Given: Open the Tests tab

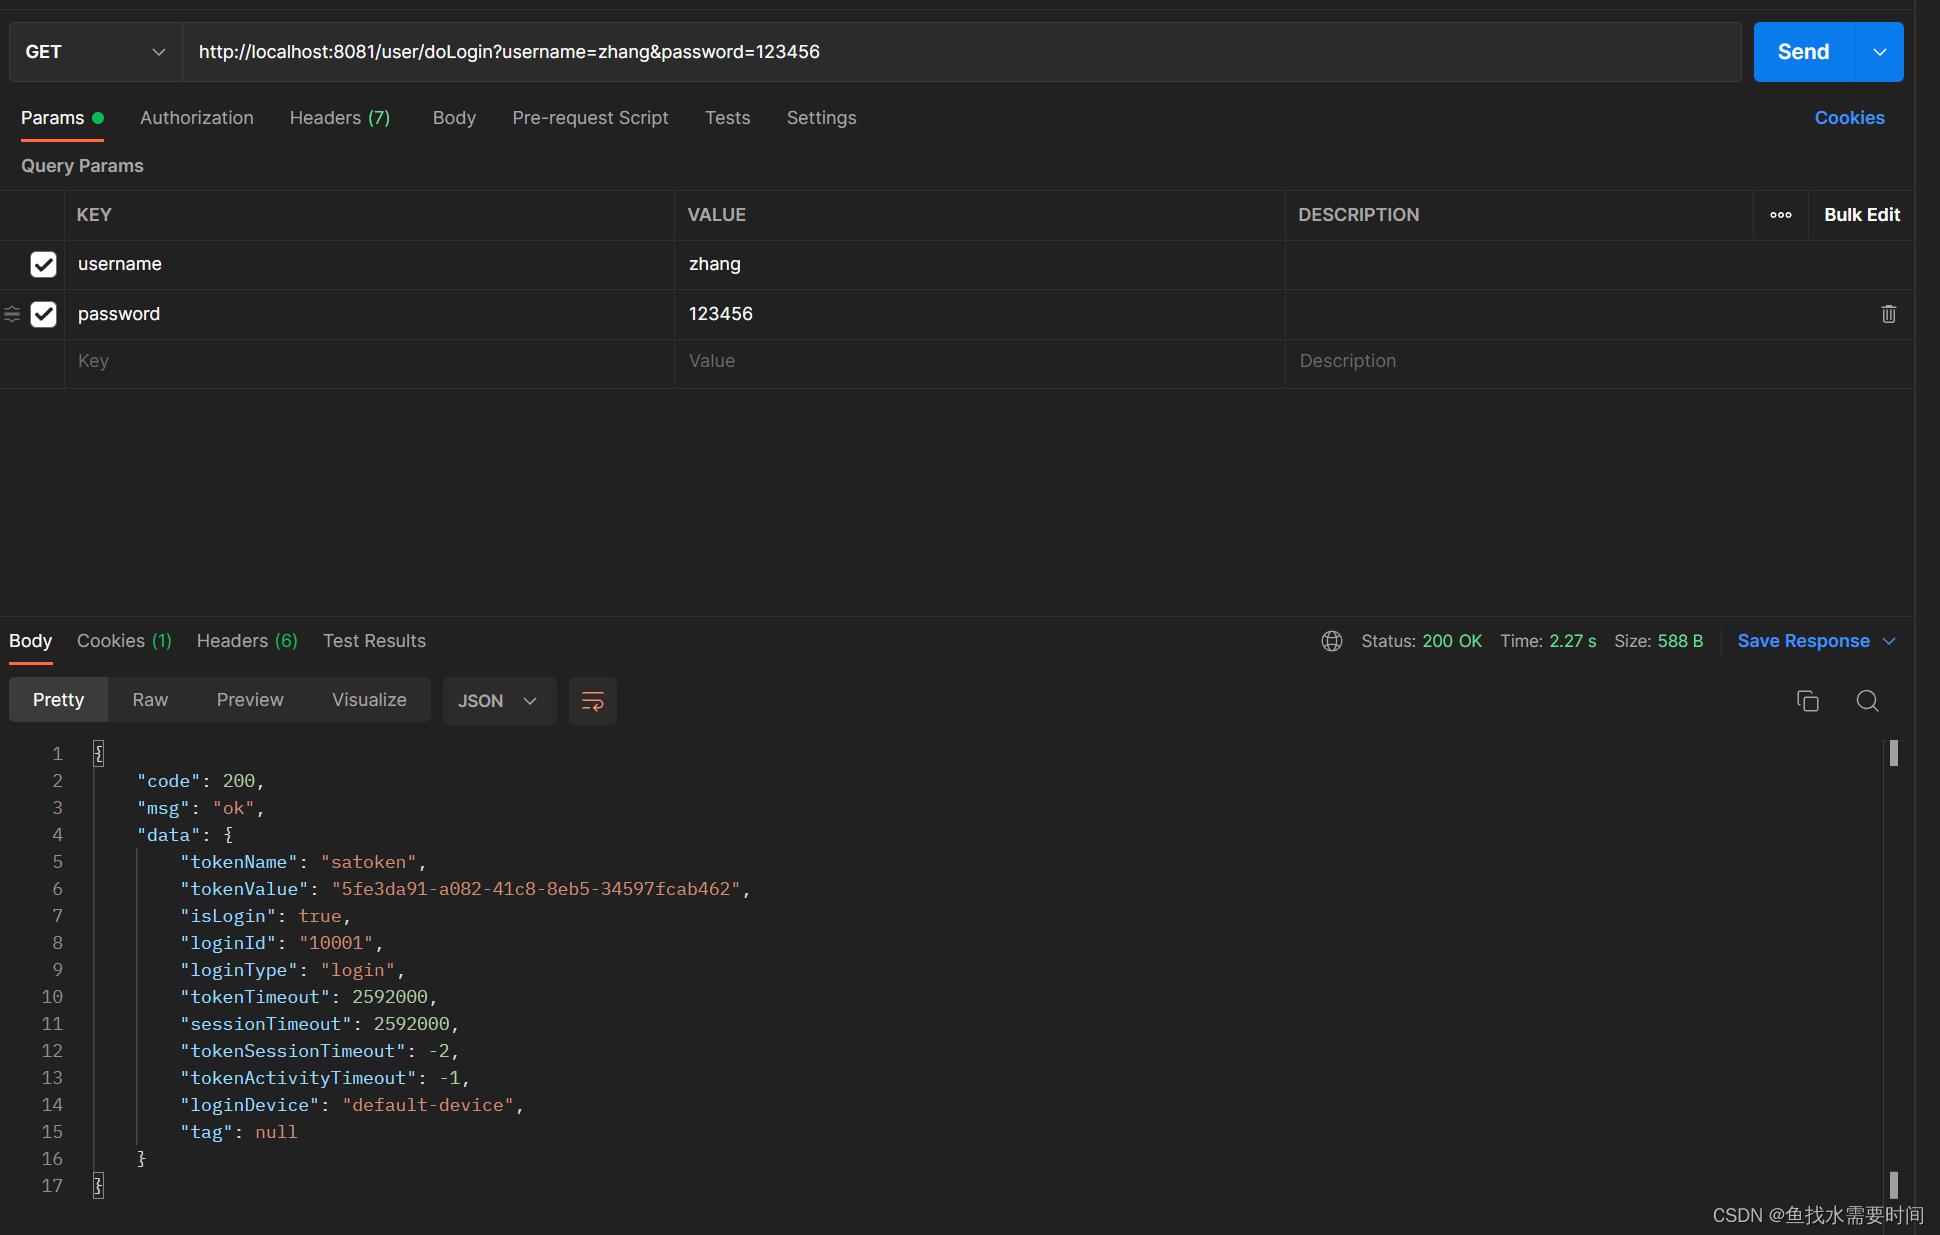Looking at the screenshot, I should [727, 118].
